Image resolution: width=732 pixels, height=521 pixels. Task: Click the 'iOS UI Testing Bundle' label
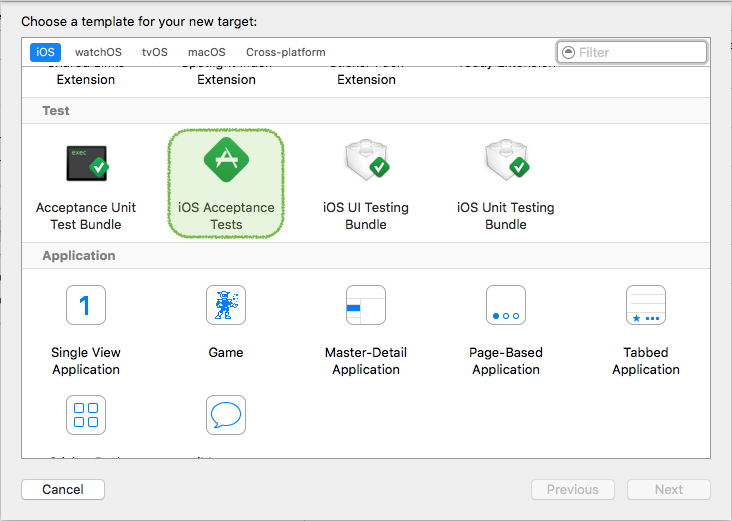click(x=366, y=216)
